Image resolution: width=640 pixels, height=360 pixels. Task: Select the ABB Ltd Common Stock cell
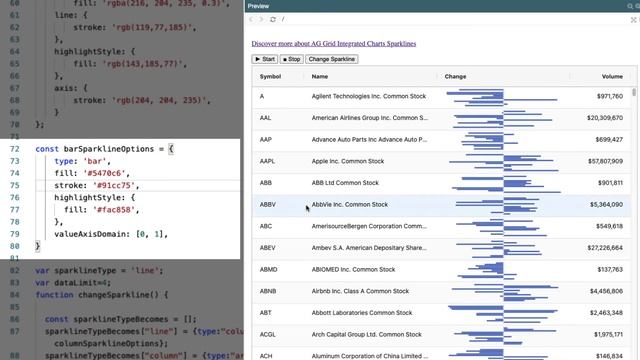(345, 183)
